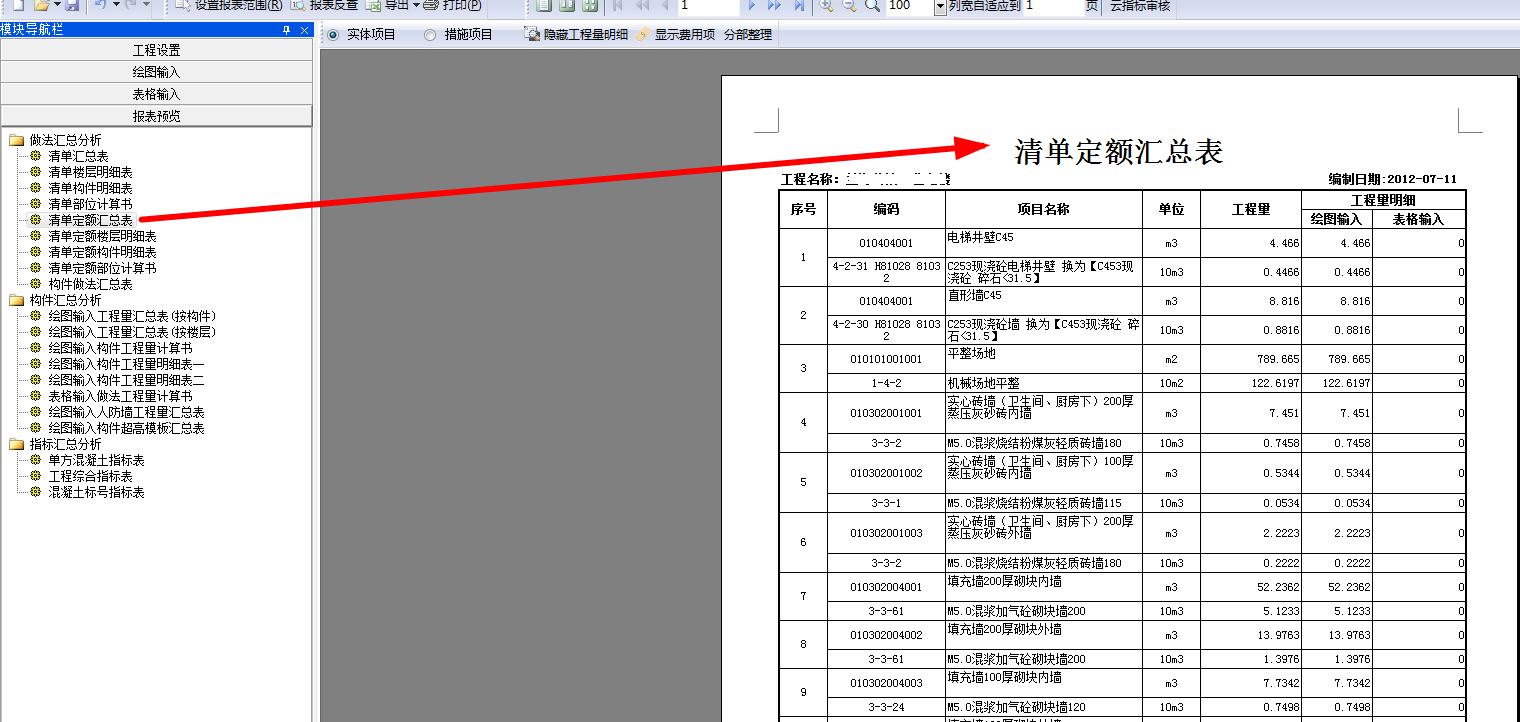
Task: Select 工程综合指标表 report
Action: pos(90,476)
